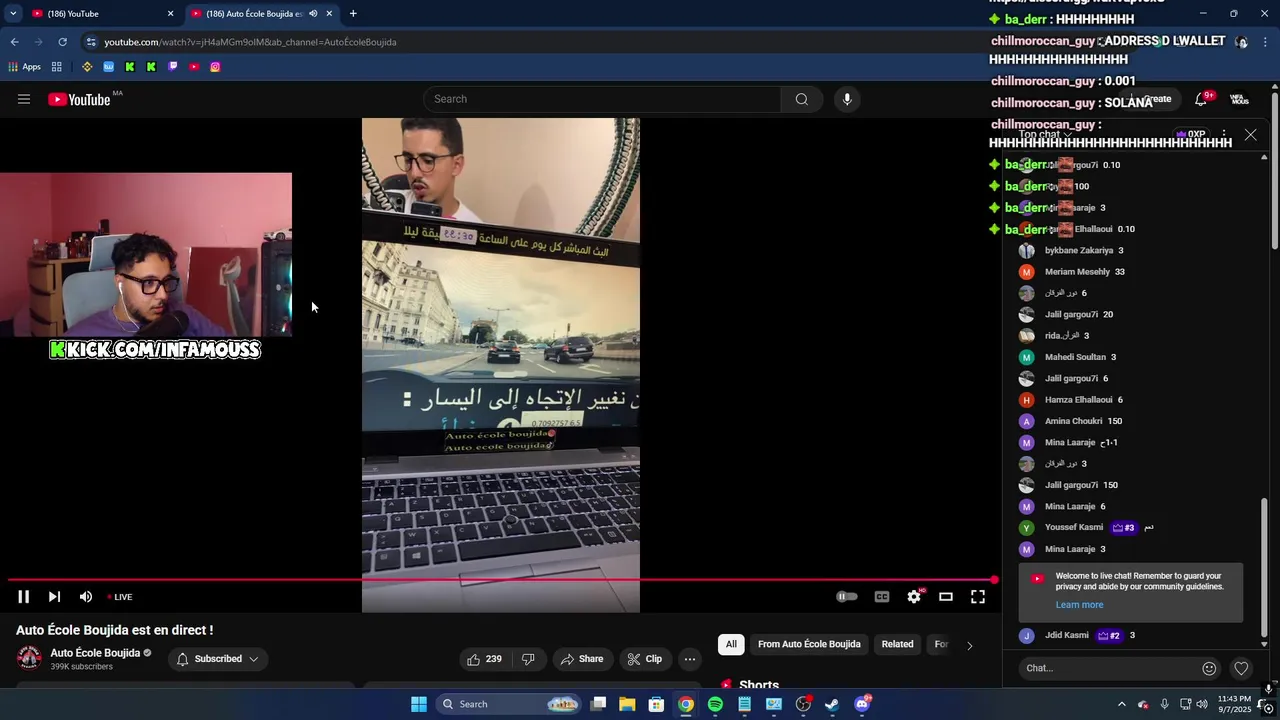Select the All filter chip
The height and width of the screenshot is (720, 1280).
tap(731, 644)
